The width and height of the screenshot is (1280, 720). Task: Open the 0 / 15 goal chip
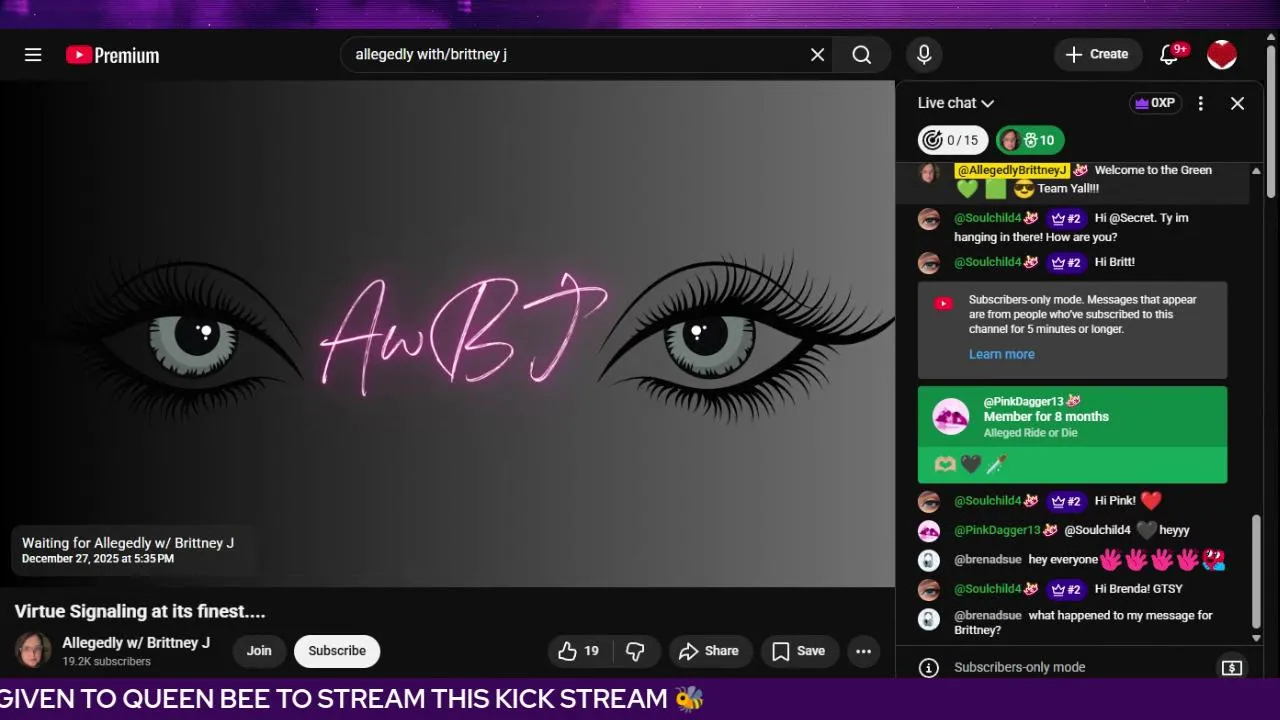[953, 140]
